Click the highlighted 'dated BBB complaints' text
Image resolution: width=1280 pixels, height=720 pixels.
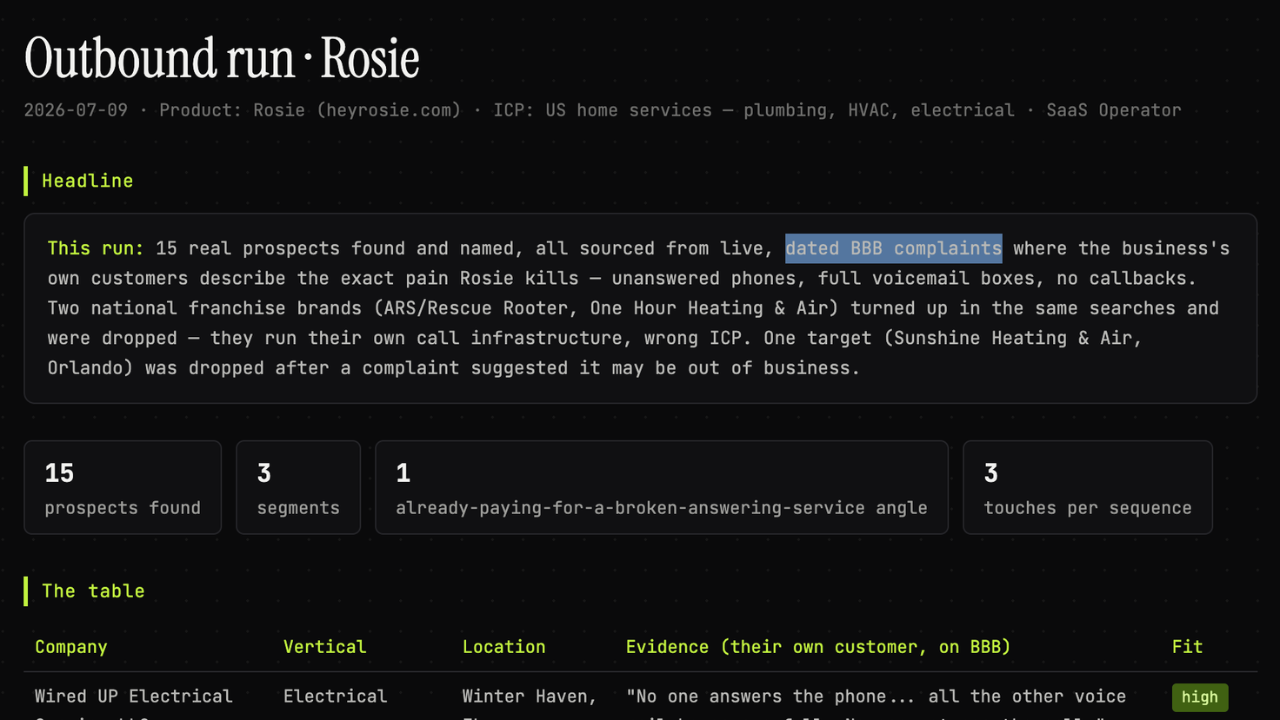click(x=893, y=248)
